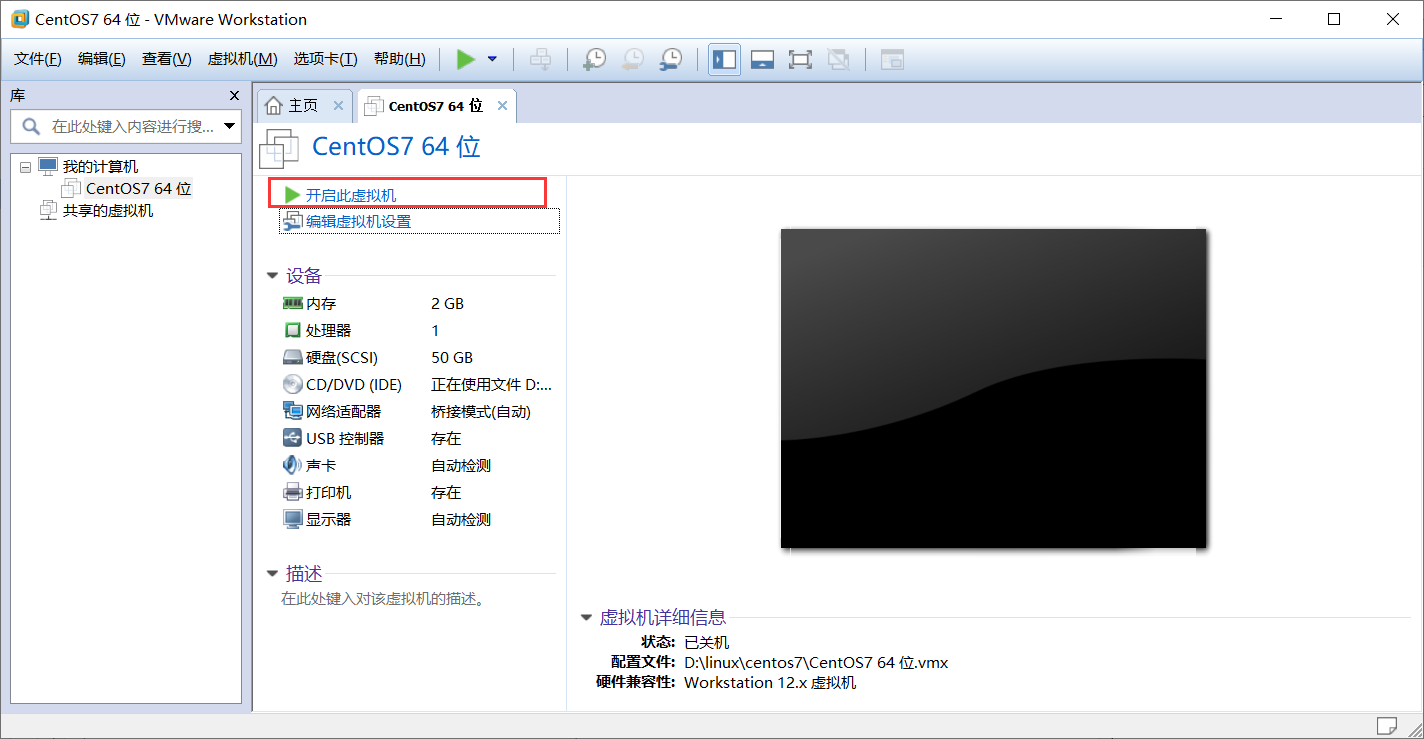The height and width of the screenshot is (739, 1424).
Task: Click the .vmx config file path
Action: 816,662
